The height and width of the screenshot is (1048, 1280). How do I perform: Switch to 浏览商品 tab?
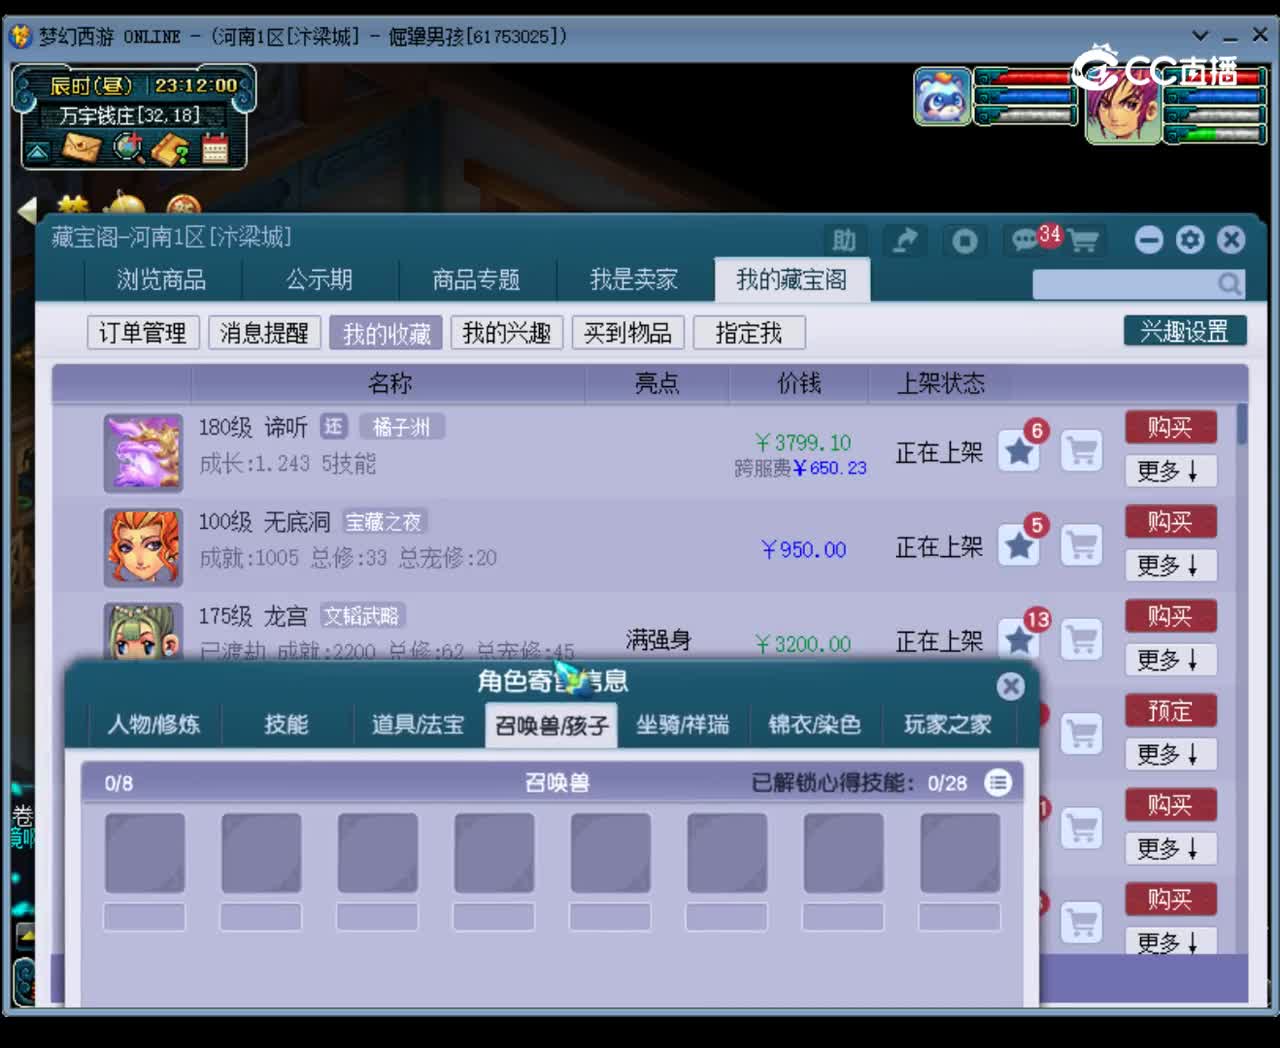pyautogui.click(x=161, y=280)
